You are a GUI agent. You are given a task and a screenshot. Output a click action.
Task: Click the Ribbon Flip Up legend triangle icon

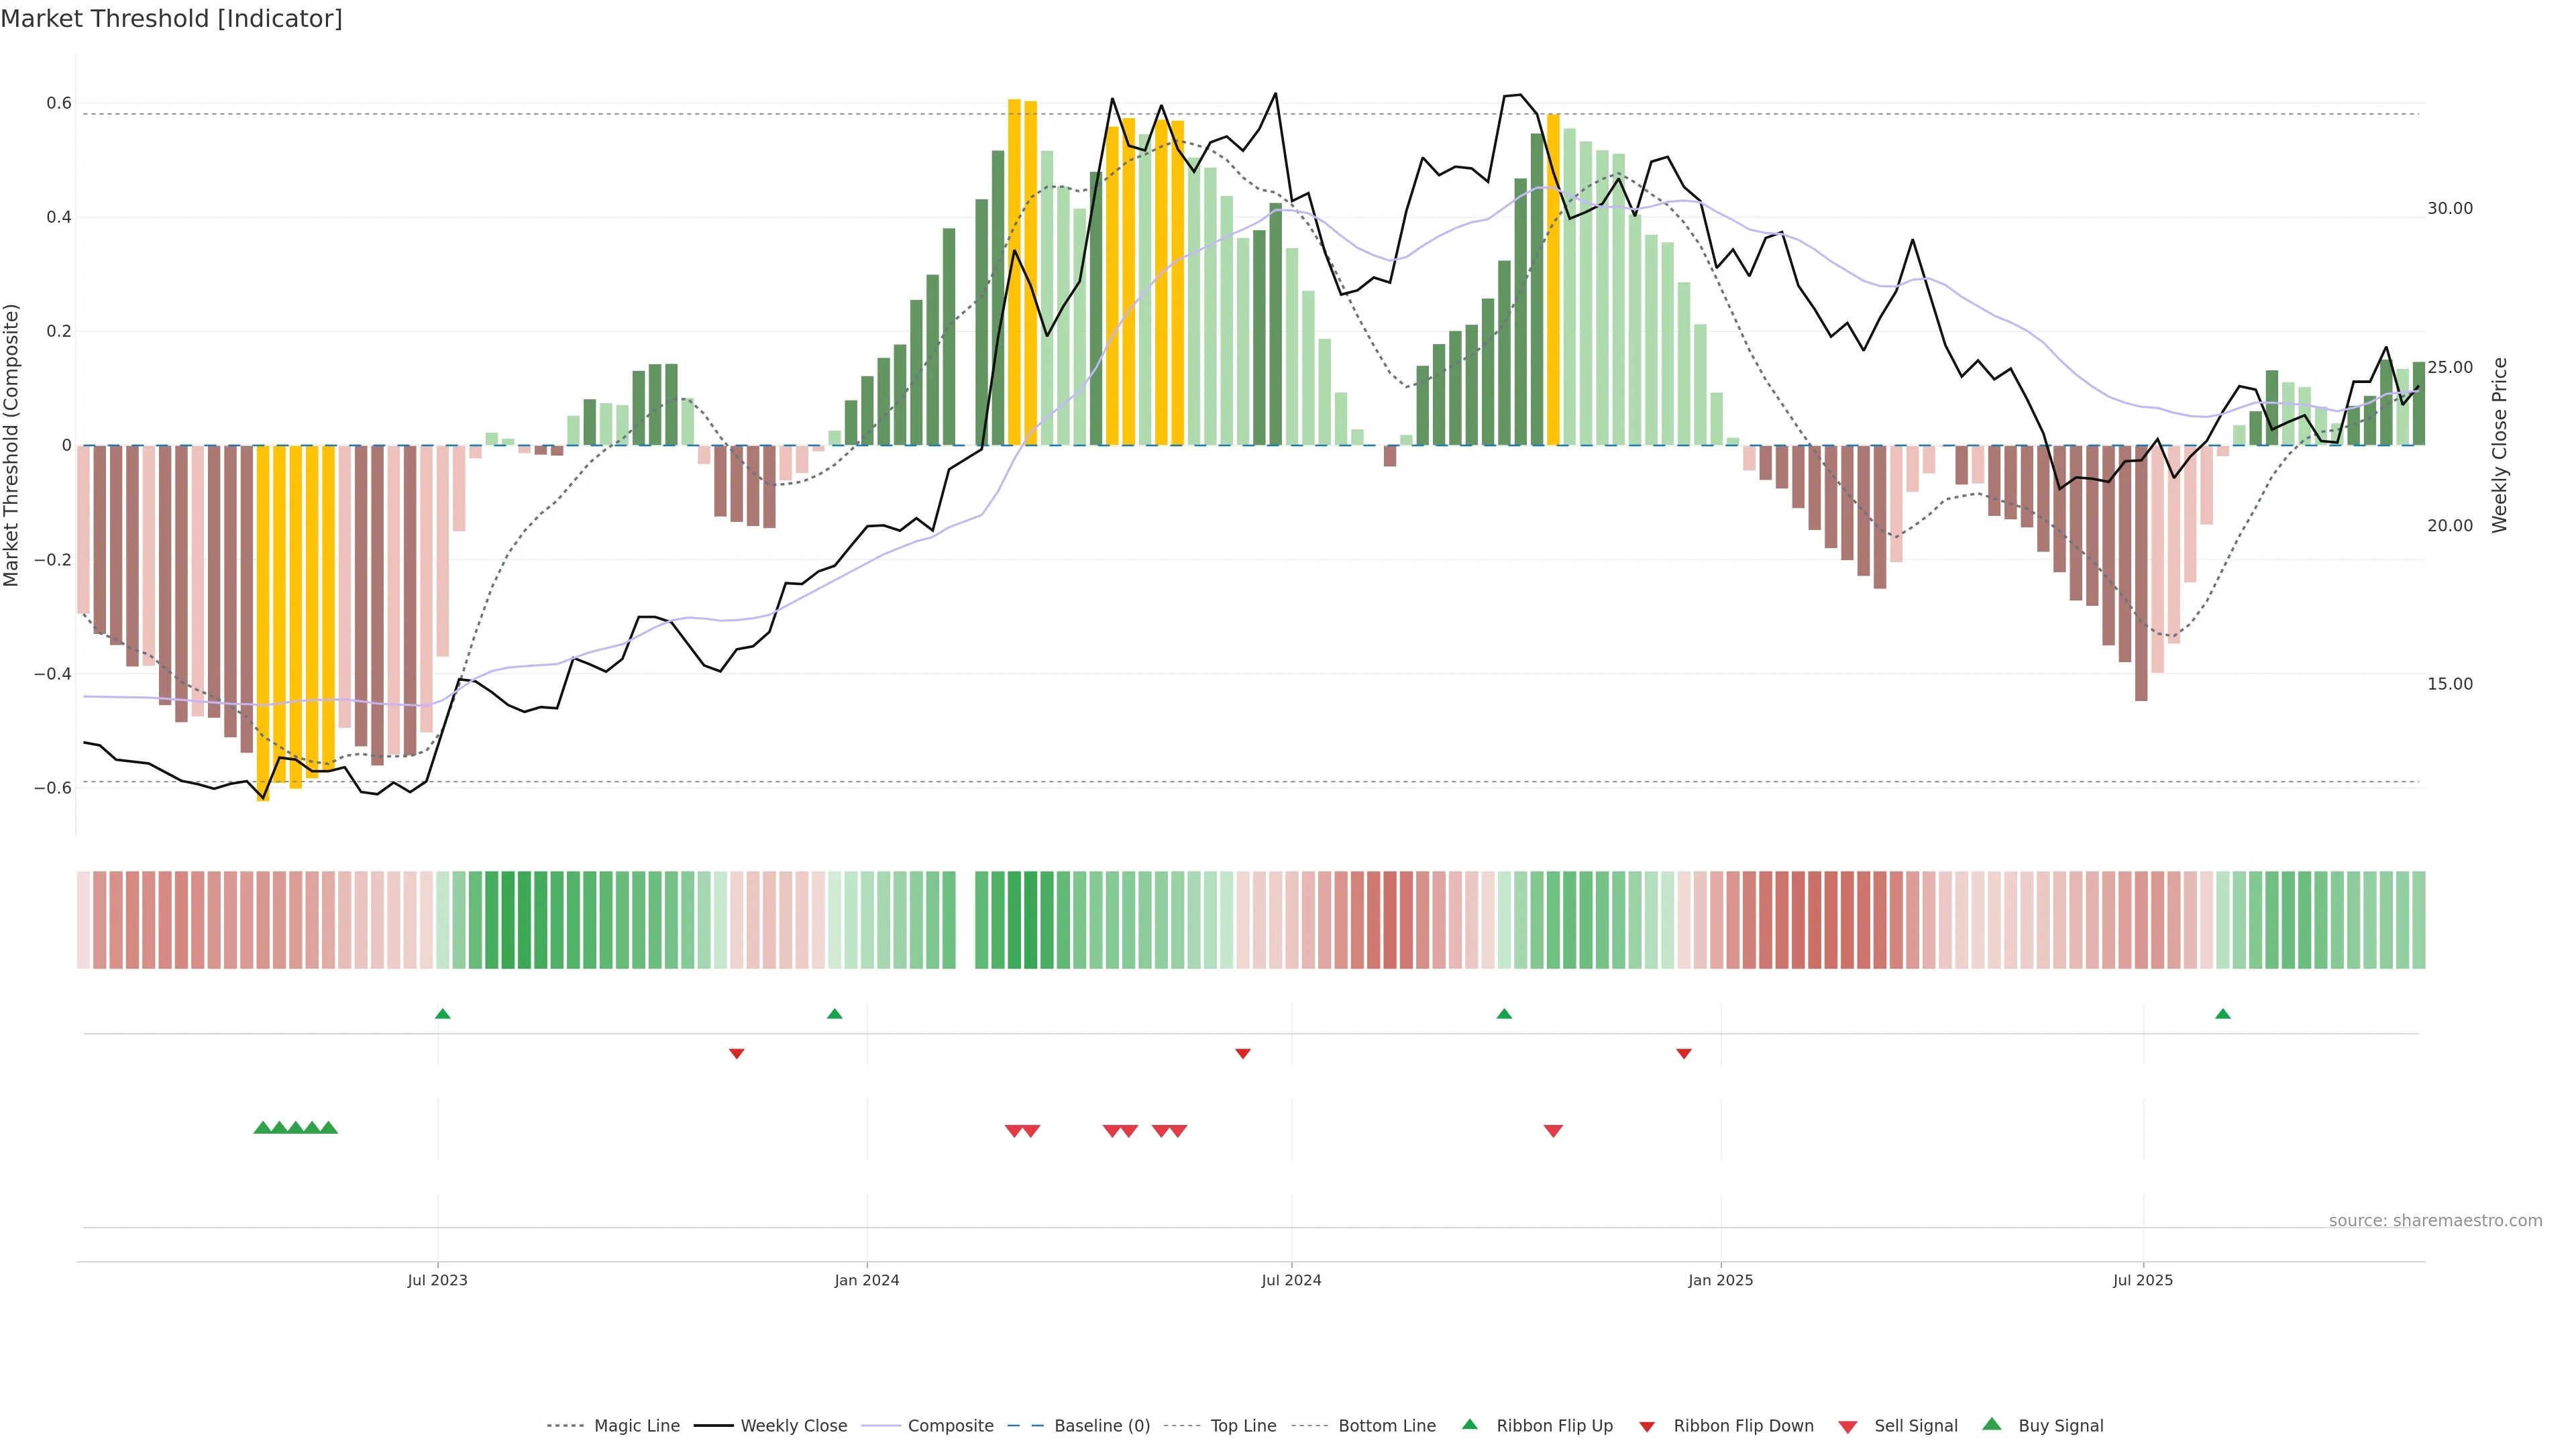click(1469, 1424)
